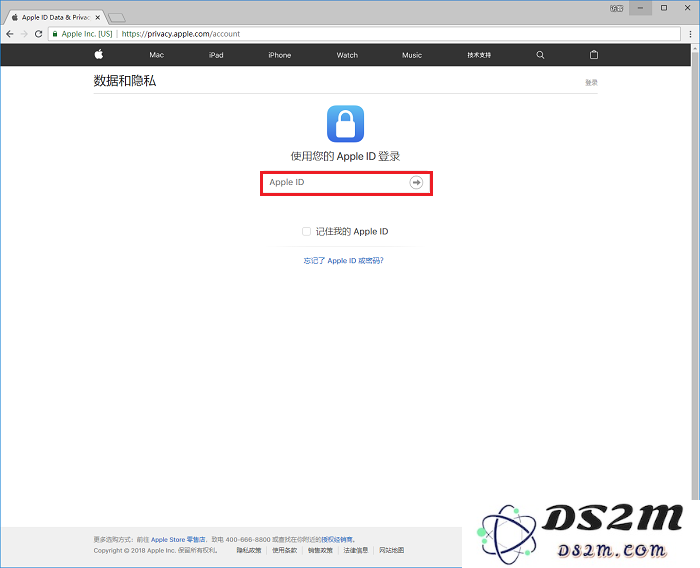Click the 使用您的 Apple ID 登录 heading
The width and height of the screenshot is (700, 568).
346,156
